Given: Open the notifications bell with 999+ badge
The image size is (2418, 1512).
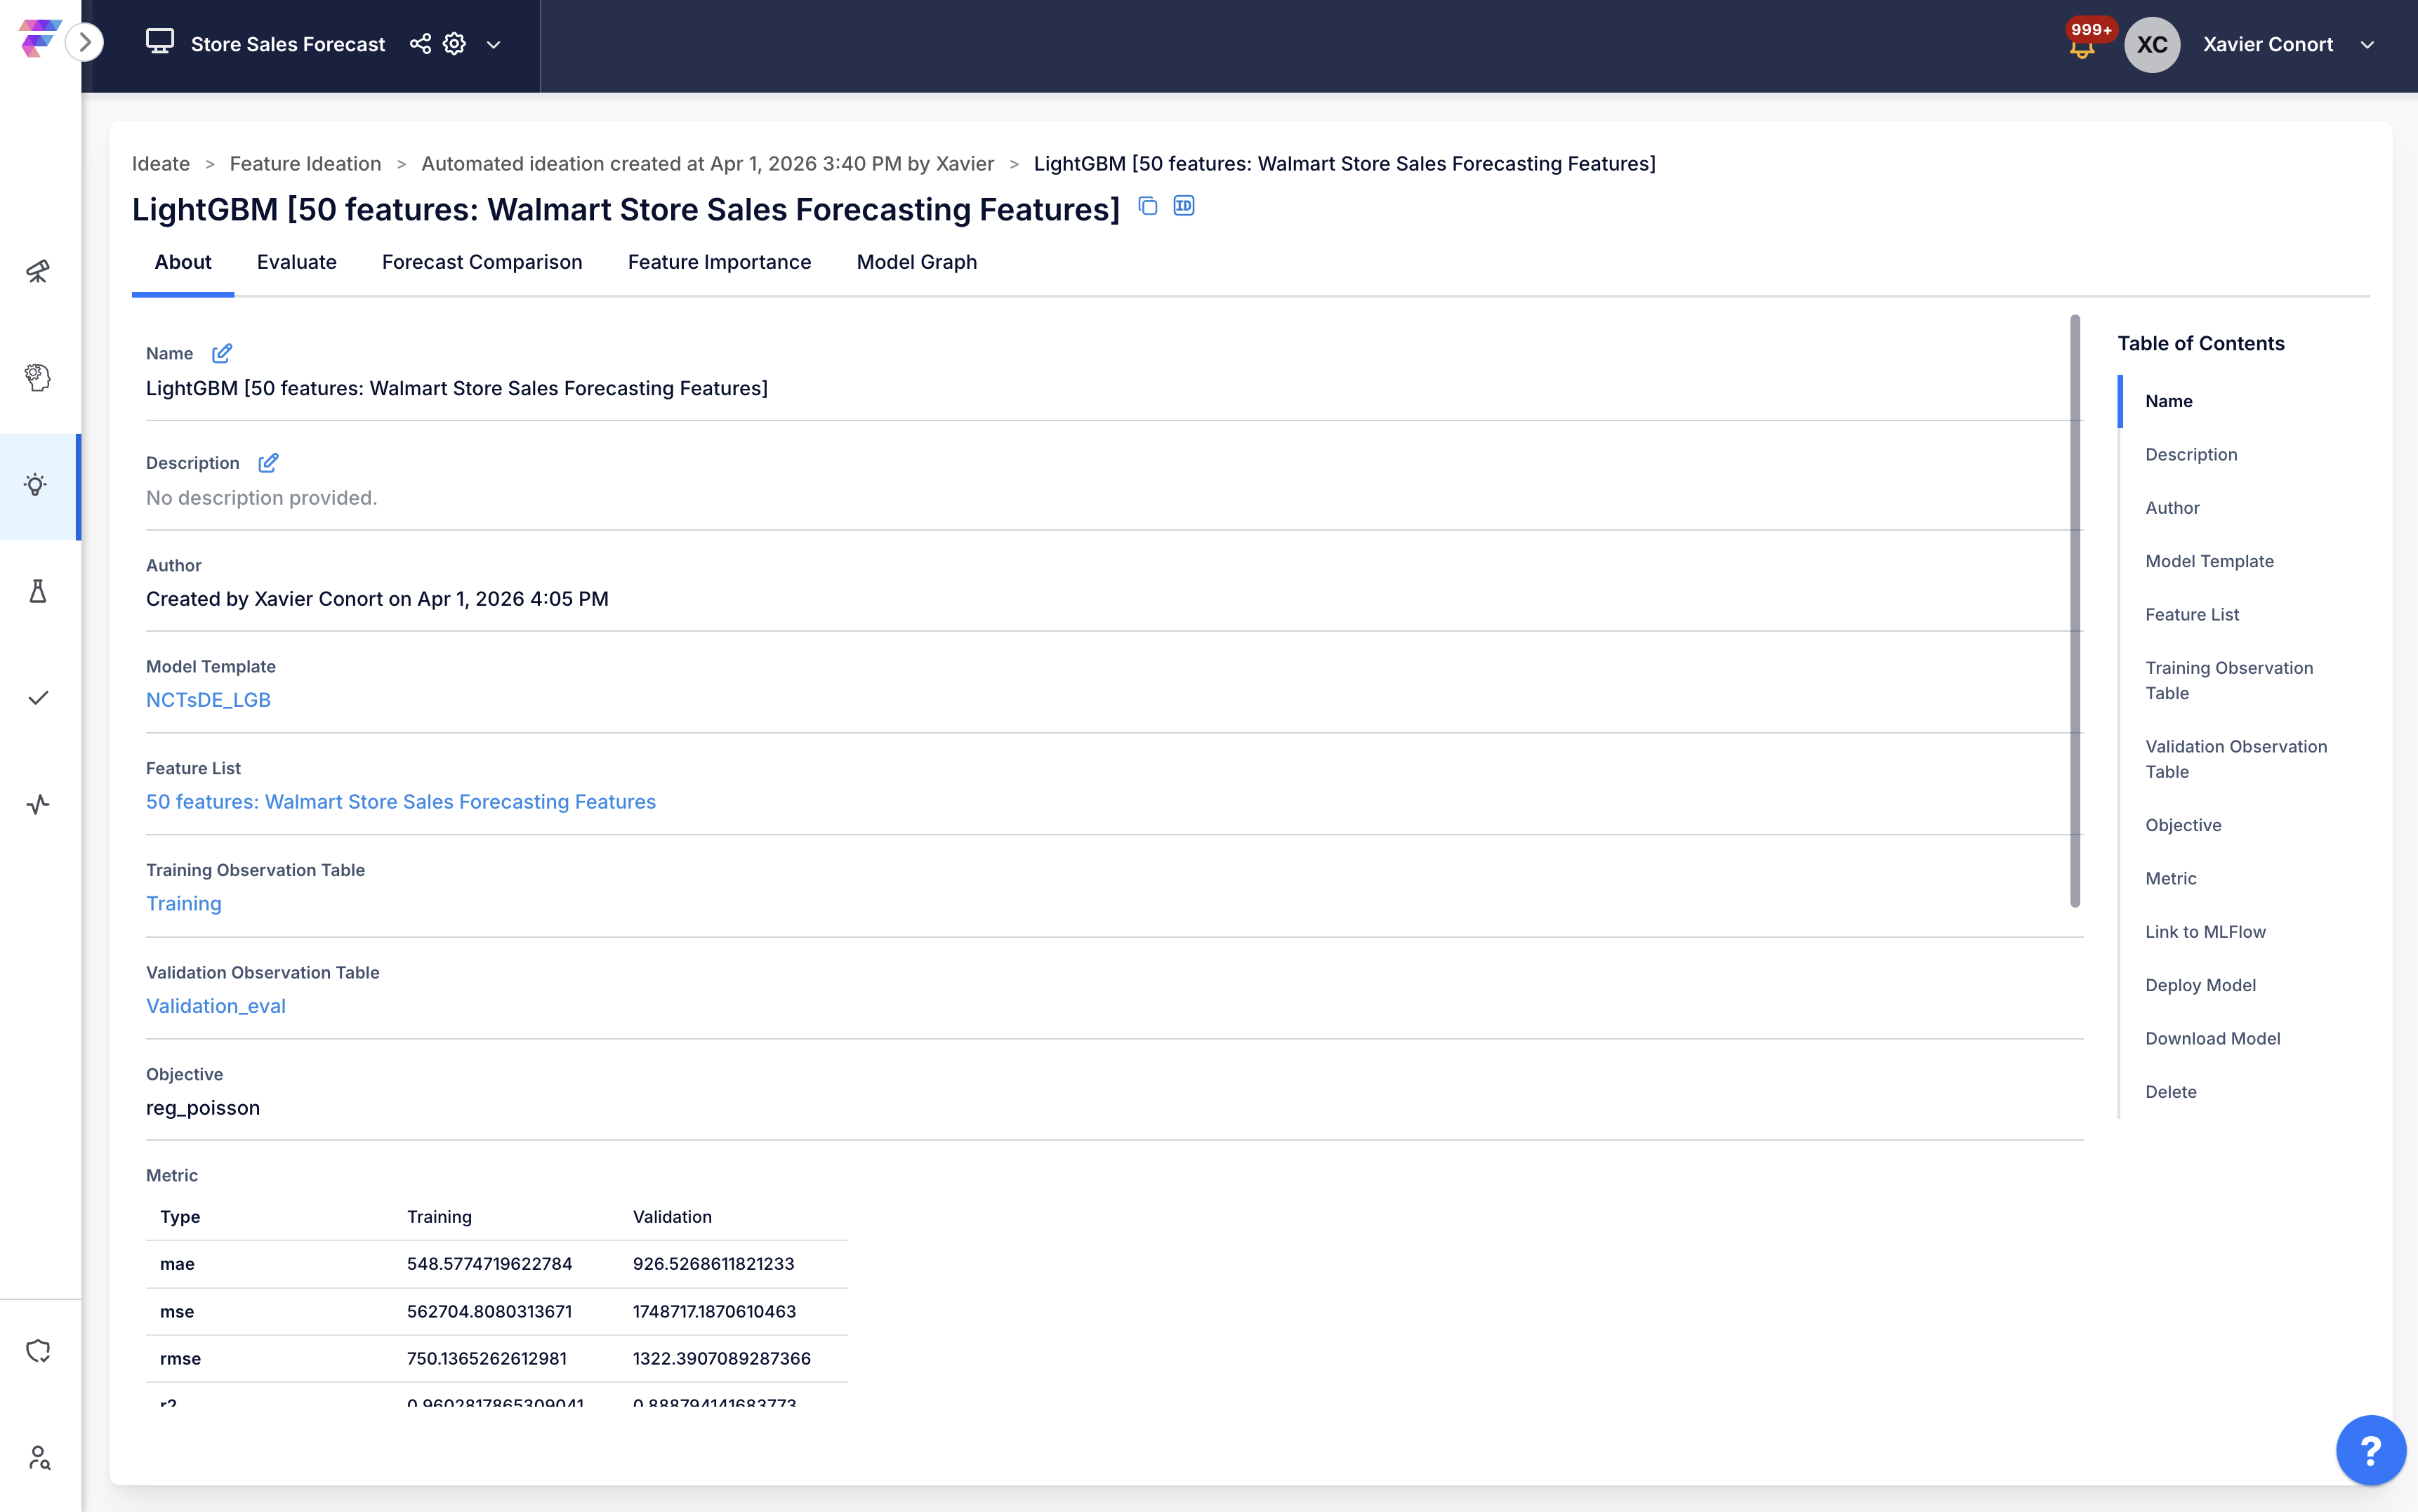Looking at the screenshot, I should click(x=2082, y=46).
